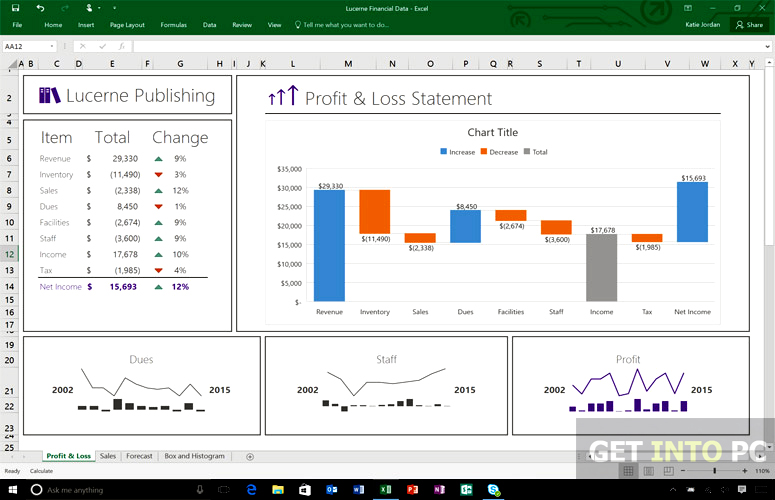Click the orange Decrease legend swatch

[484, 152]
